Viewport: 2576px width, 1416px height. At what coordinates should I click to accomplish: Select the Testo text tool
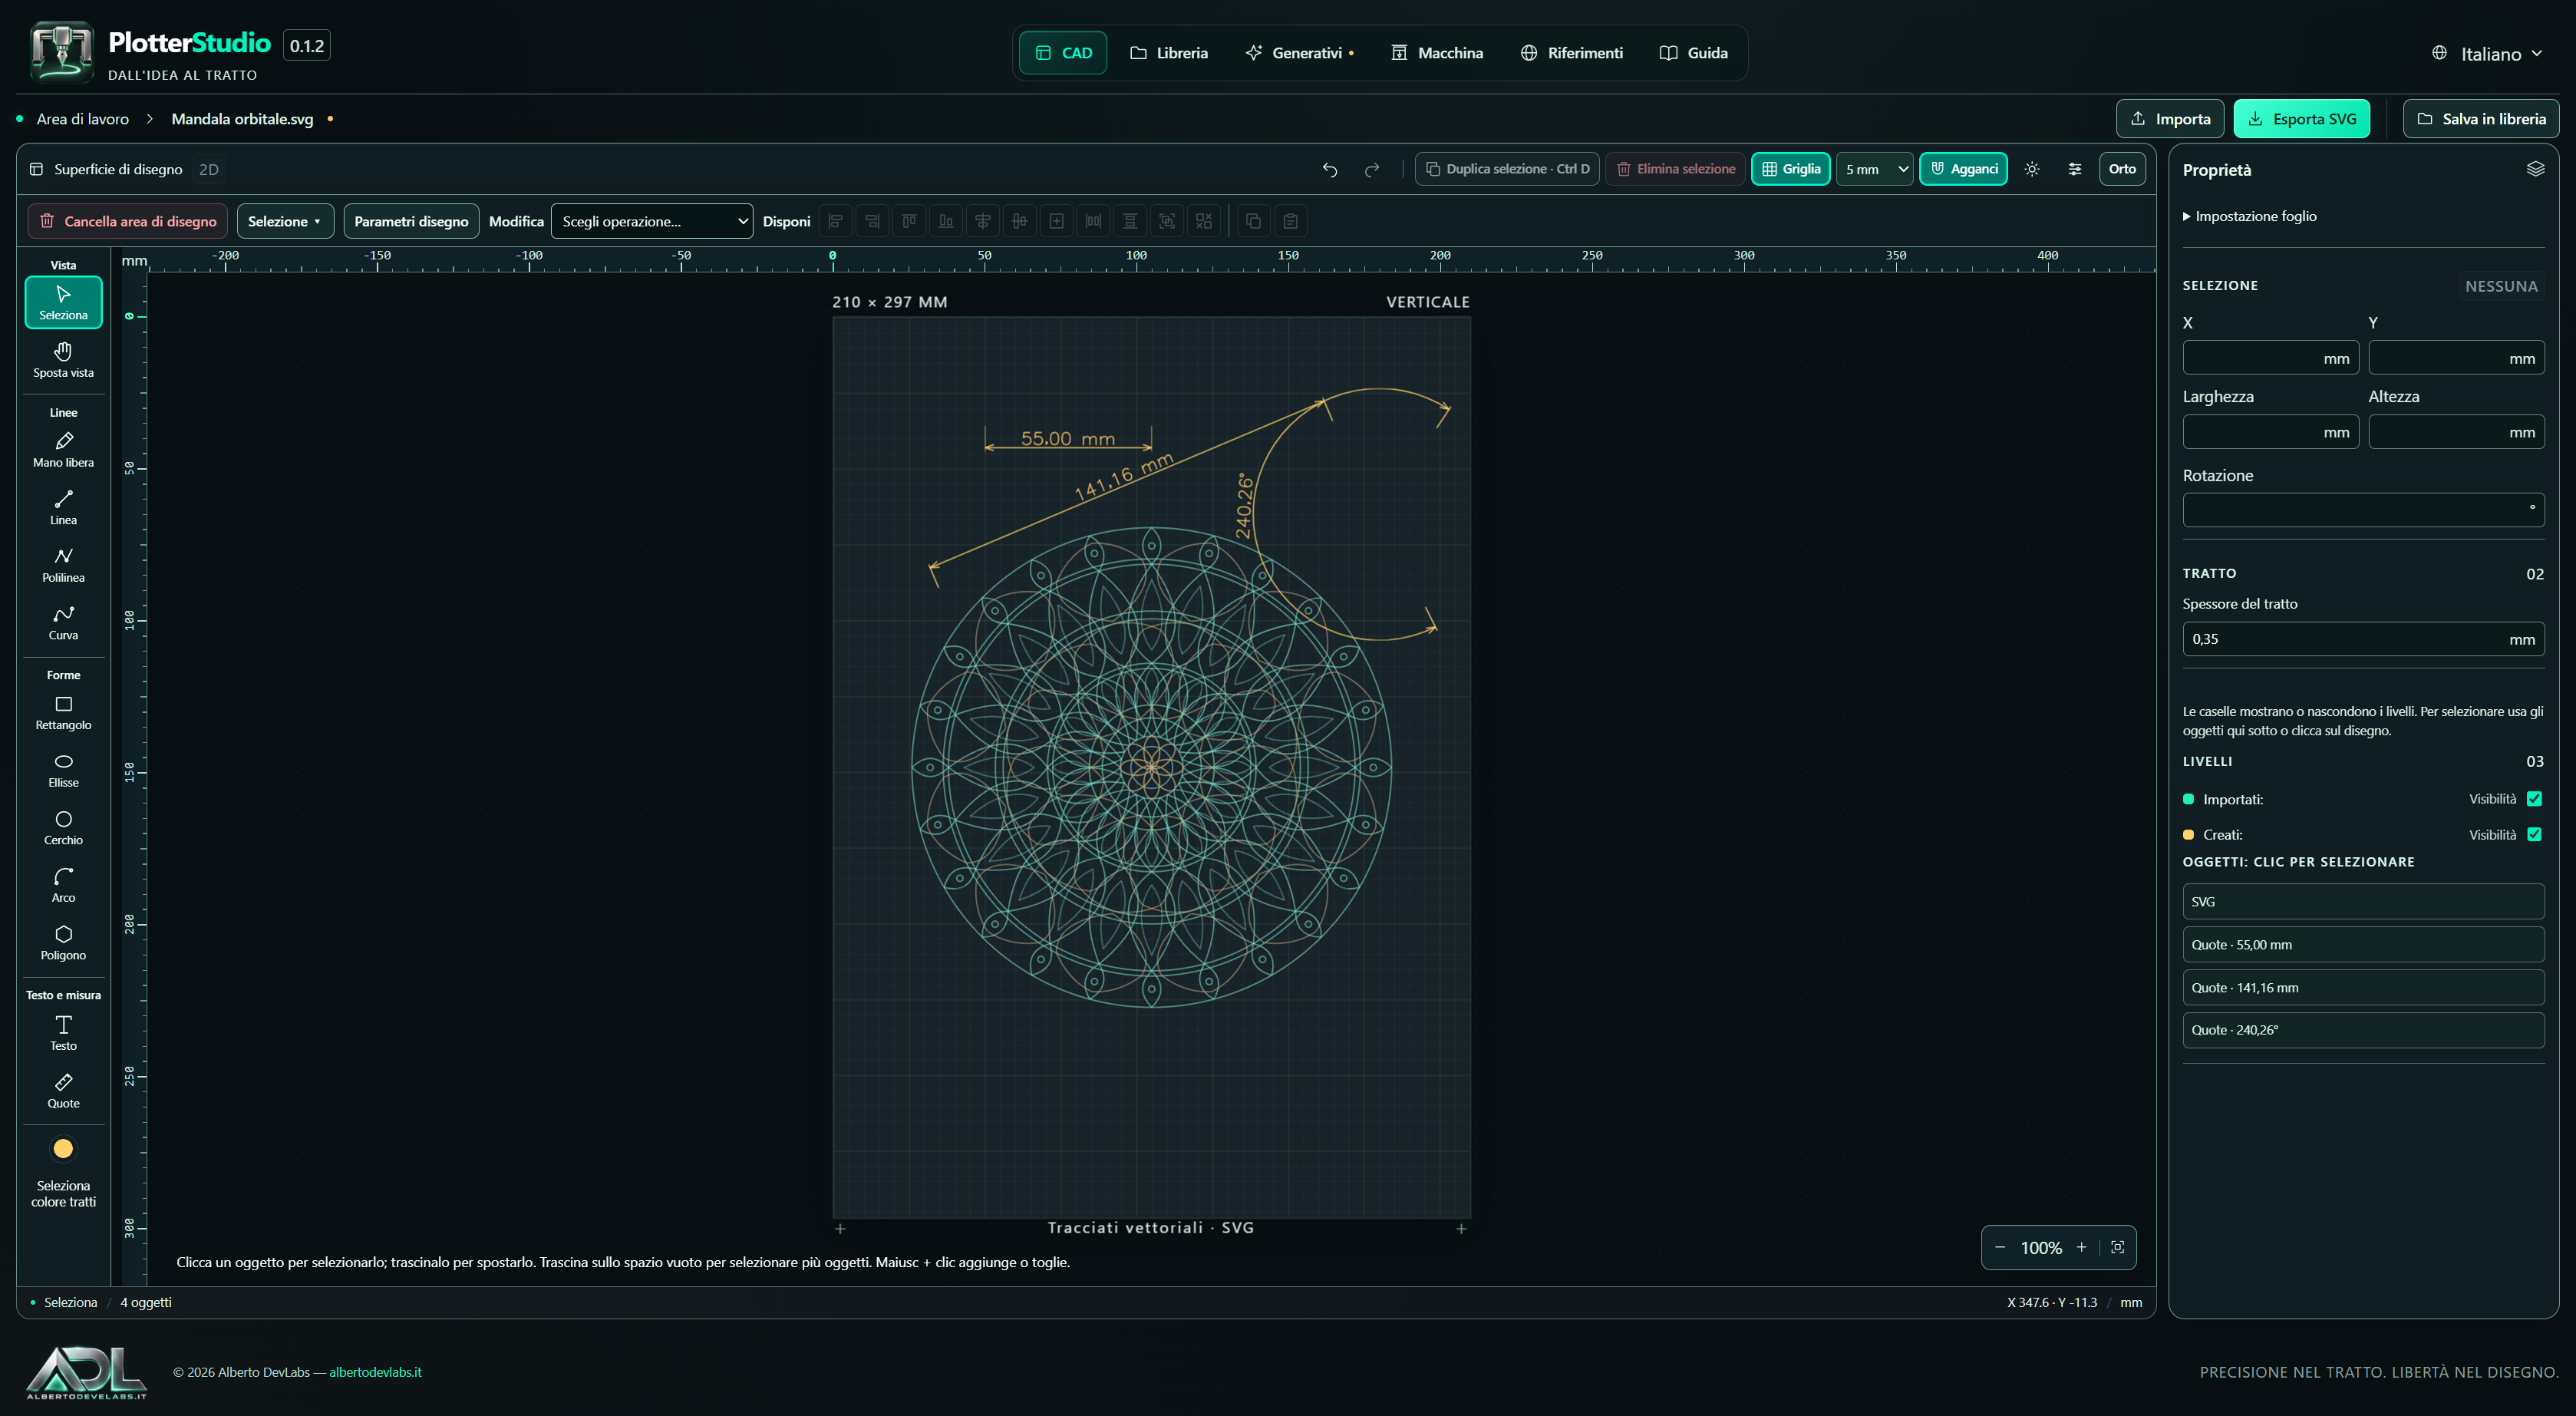point(63,1033)
